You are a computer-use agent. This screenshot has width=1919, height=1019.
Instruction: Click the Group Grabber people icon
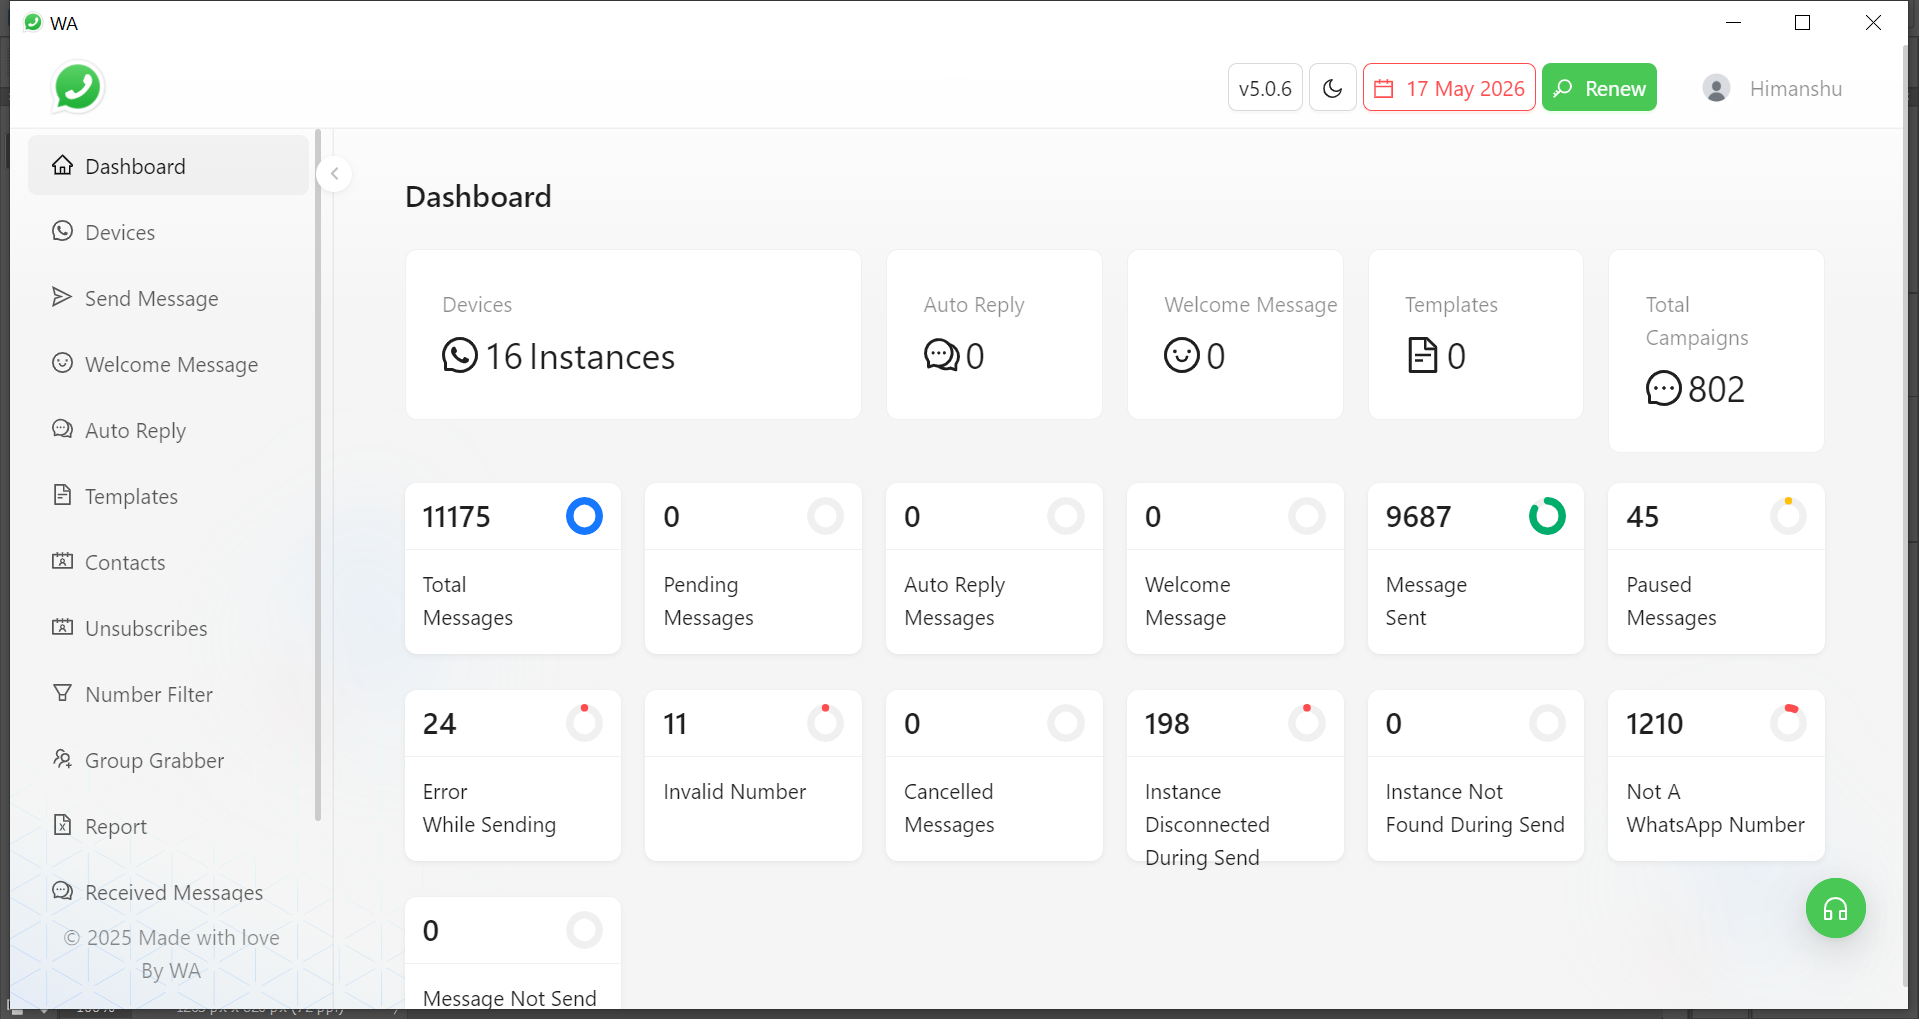(62, 759)
